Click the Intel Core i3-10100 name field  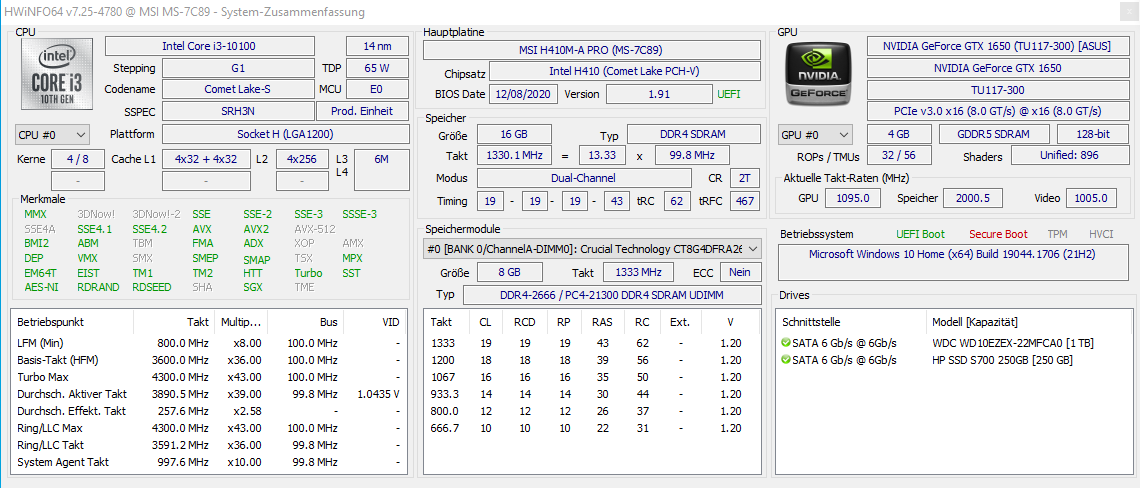pos(209,46)
